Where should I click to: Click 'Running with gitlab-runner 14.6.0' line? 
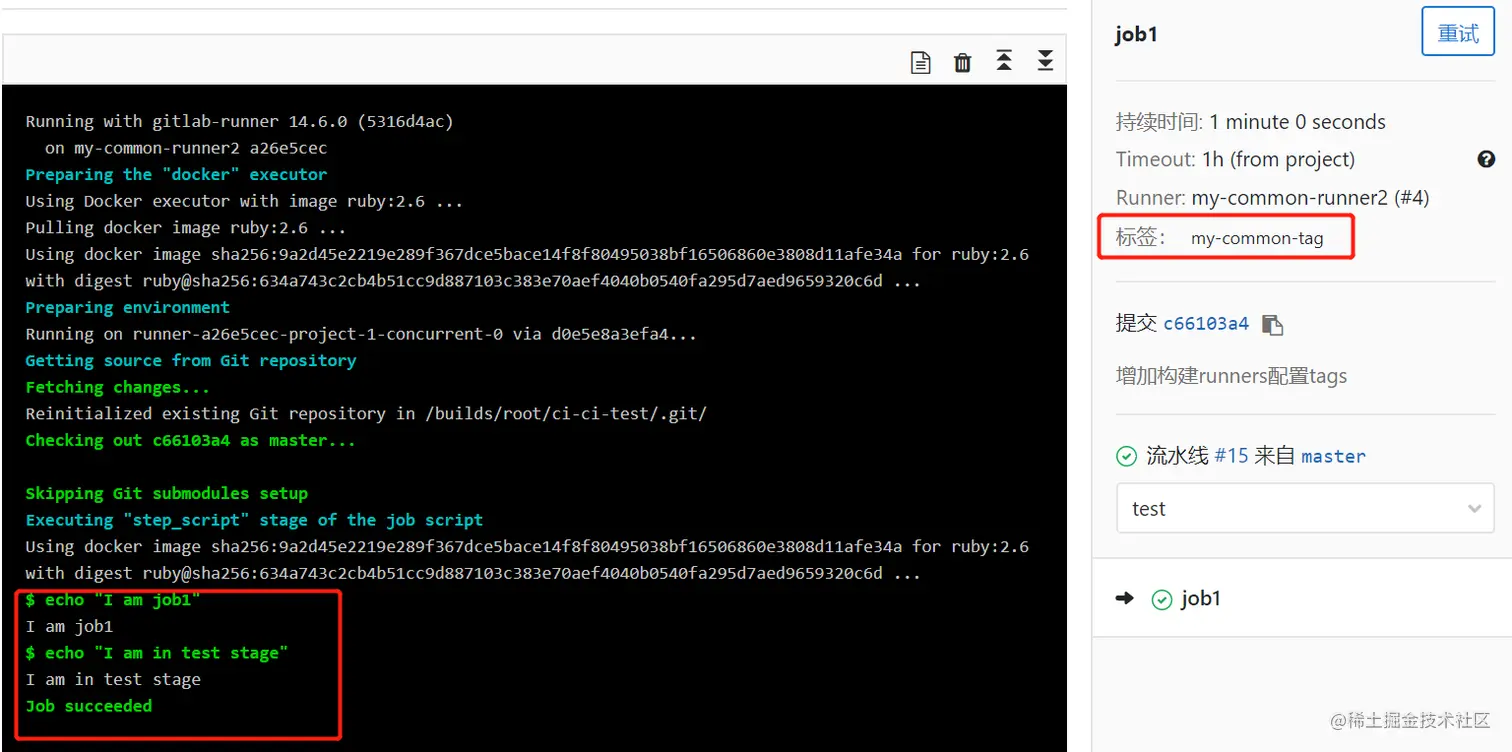click(x=239, y=122)
